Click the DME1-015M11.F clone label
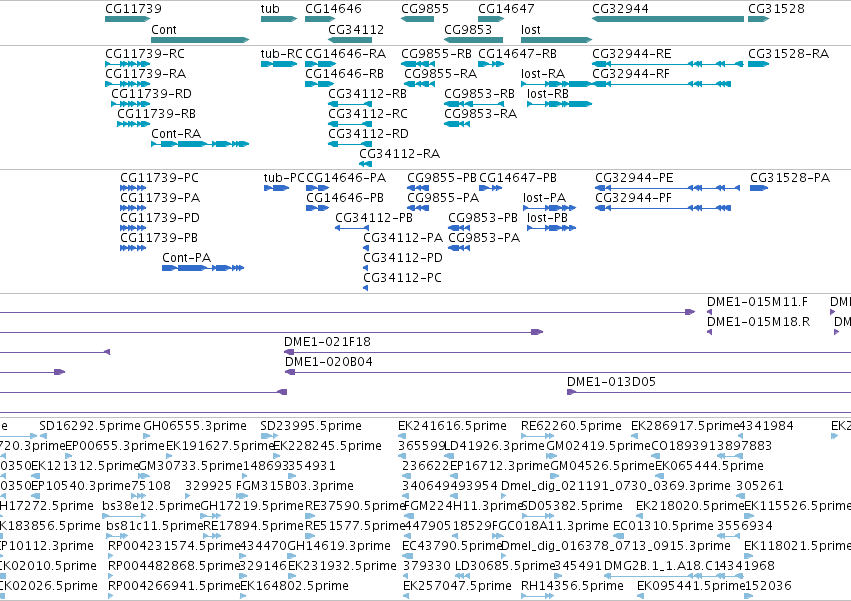Image resolution: width=851 pixels, height=601 pixels. pos(757,302)
